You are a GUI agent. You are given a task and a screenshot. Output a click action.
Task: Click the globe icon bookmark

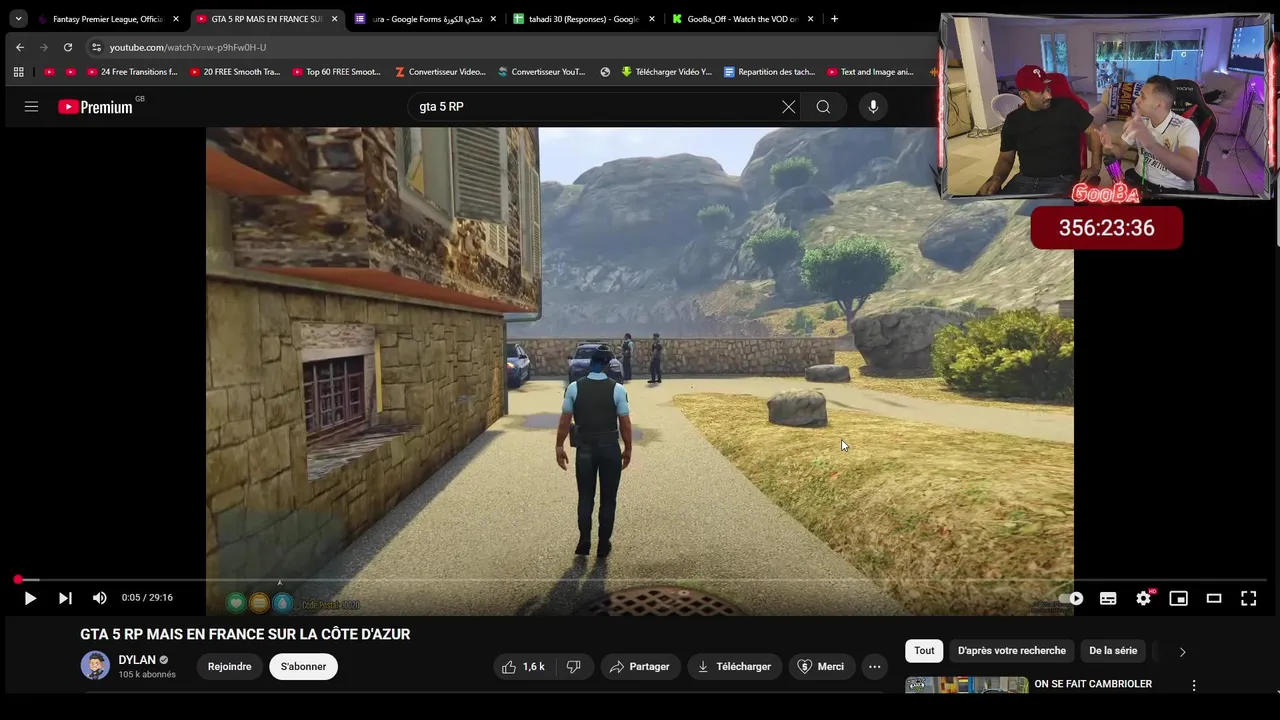pos(605,72)
